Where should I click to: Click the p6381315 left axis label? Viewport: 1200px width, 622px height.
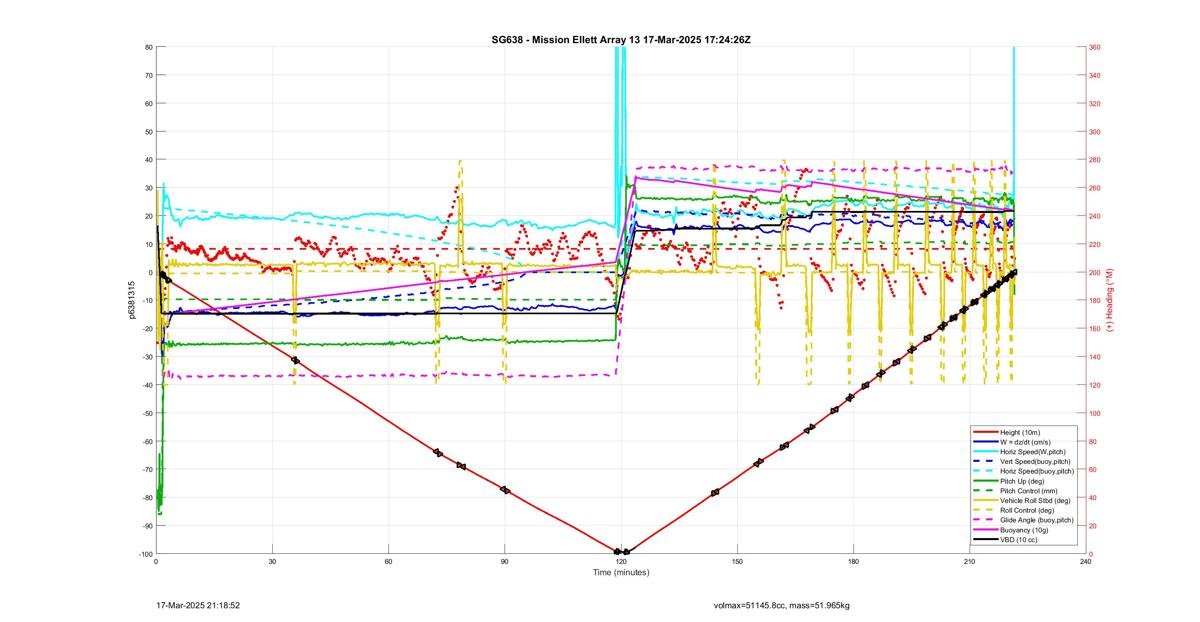pos(131,300)
